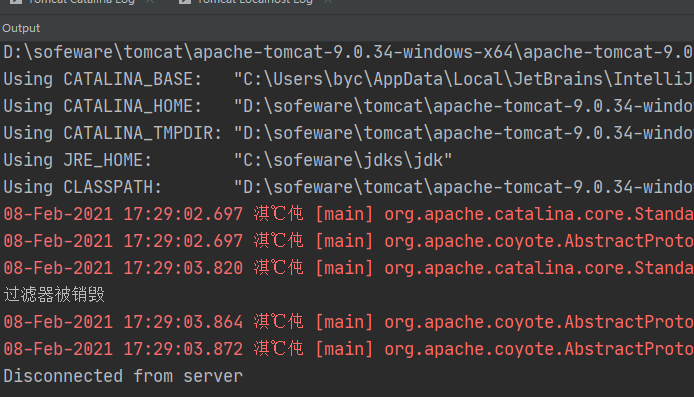The image size is (694, 397).
Task: Click the Using CATALINA_BASE line
Action: coord(348,79)
